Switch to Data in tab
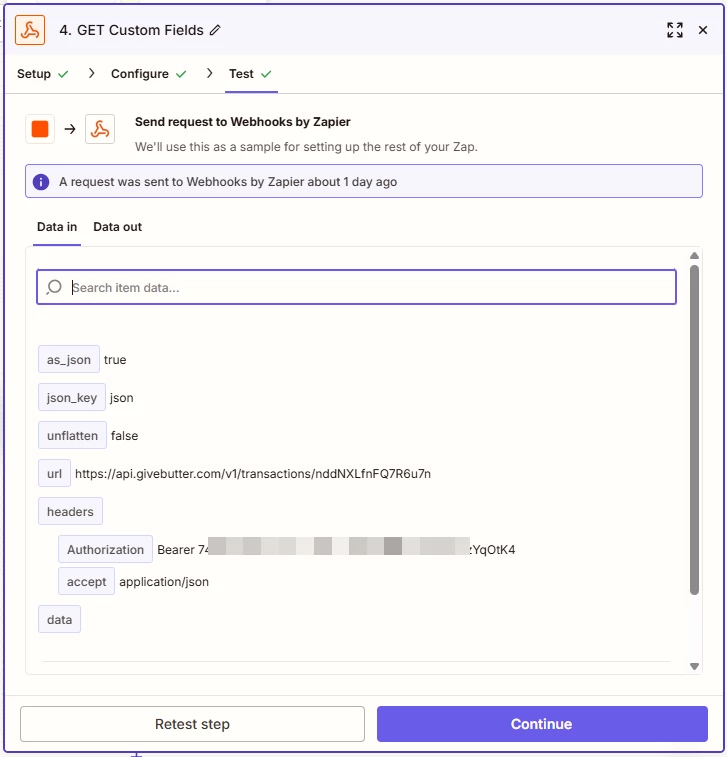This screenshot has height=757, width=727. [x=57, y=227]
